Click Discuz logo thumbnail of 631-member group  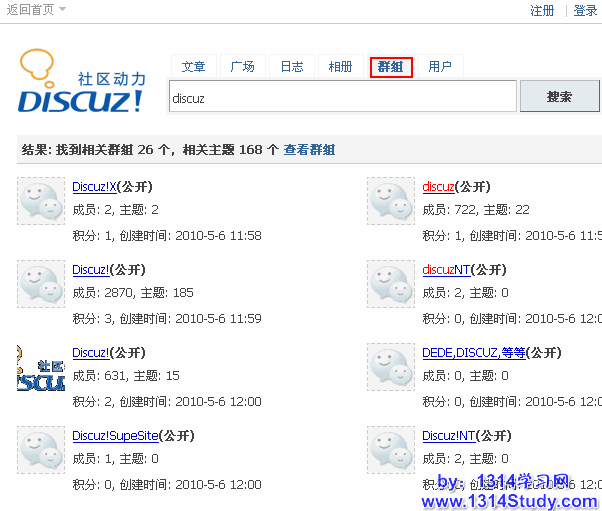41,367
